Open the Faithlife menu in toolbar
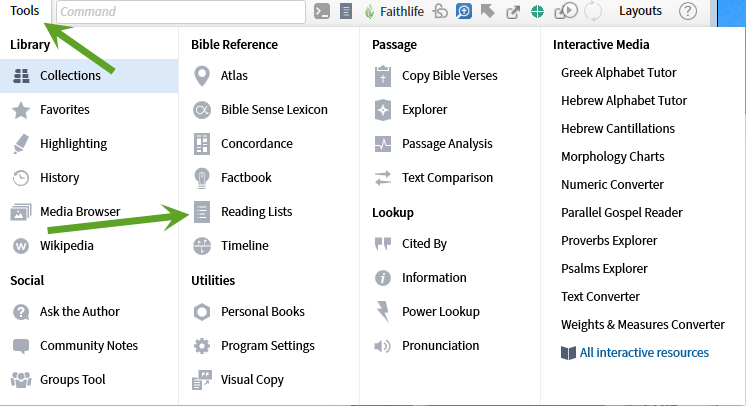Screen dimensions: 746x406 [393, 11]
